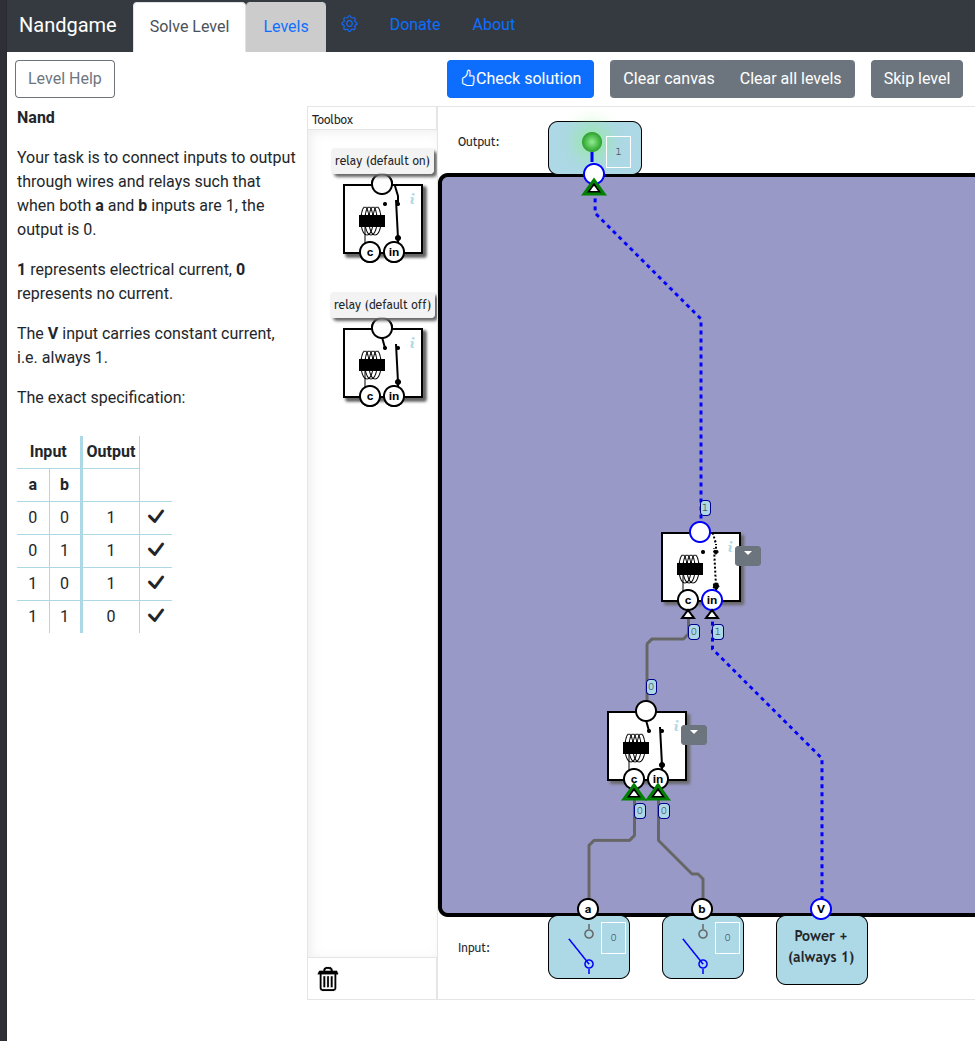Open the About page
The height and width of the screenshot is (1041, 975).
pyautogui.click(x=493, y=24)
